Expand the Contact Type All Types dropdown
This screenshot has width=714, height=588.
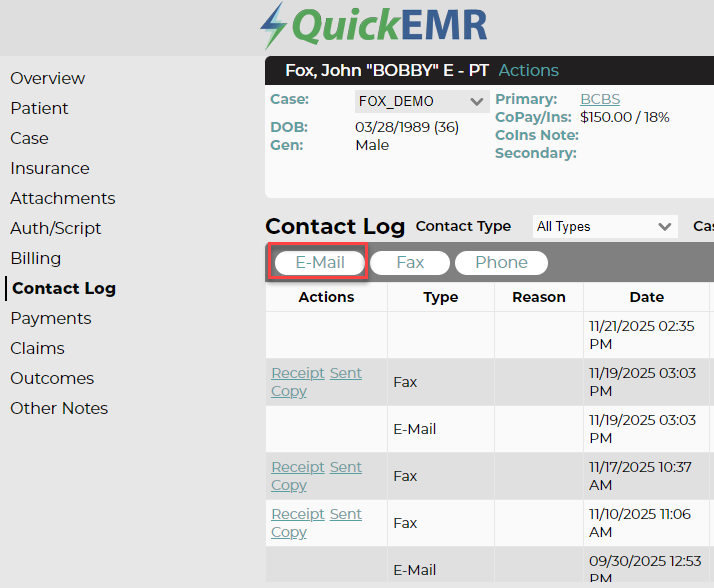click(605, 226)
